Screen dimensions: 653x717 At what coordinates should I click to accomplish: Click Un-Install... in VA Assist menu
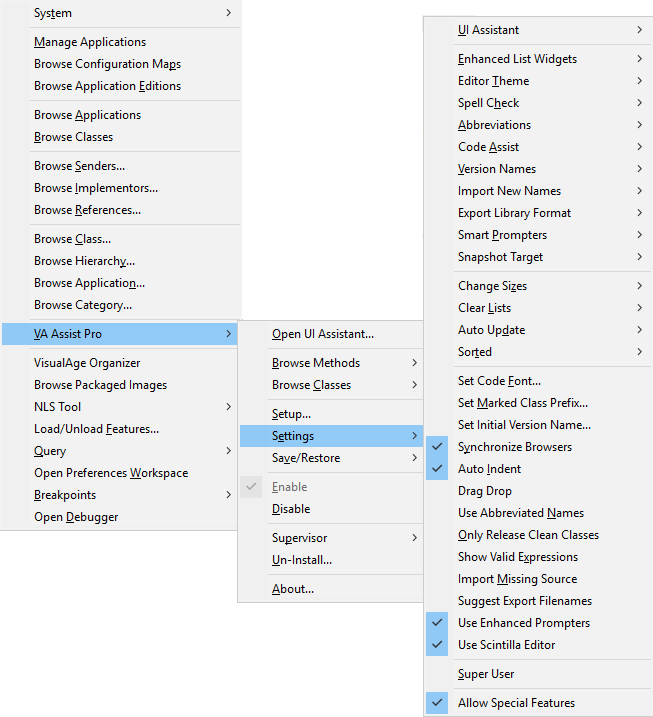pyautogui.click(x=301, y=560)
